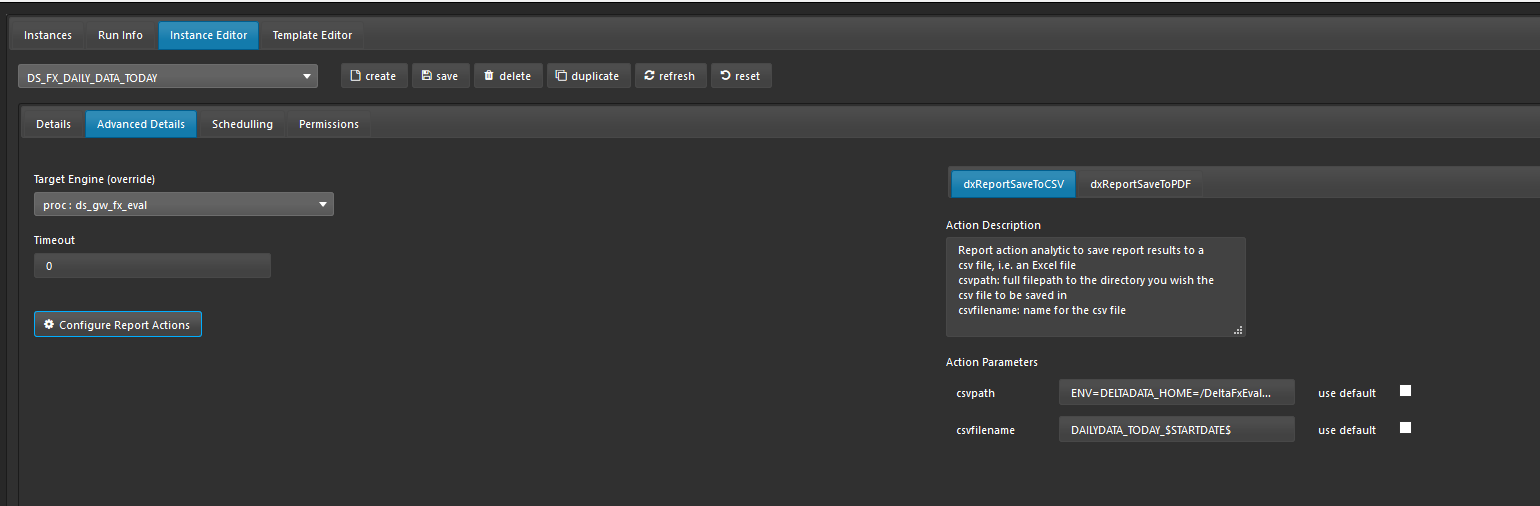
Task: Open the Target Engine override dropdown
Action: click(184, 204)
